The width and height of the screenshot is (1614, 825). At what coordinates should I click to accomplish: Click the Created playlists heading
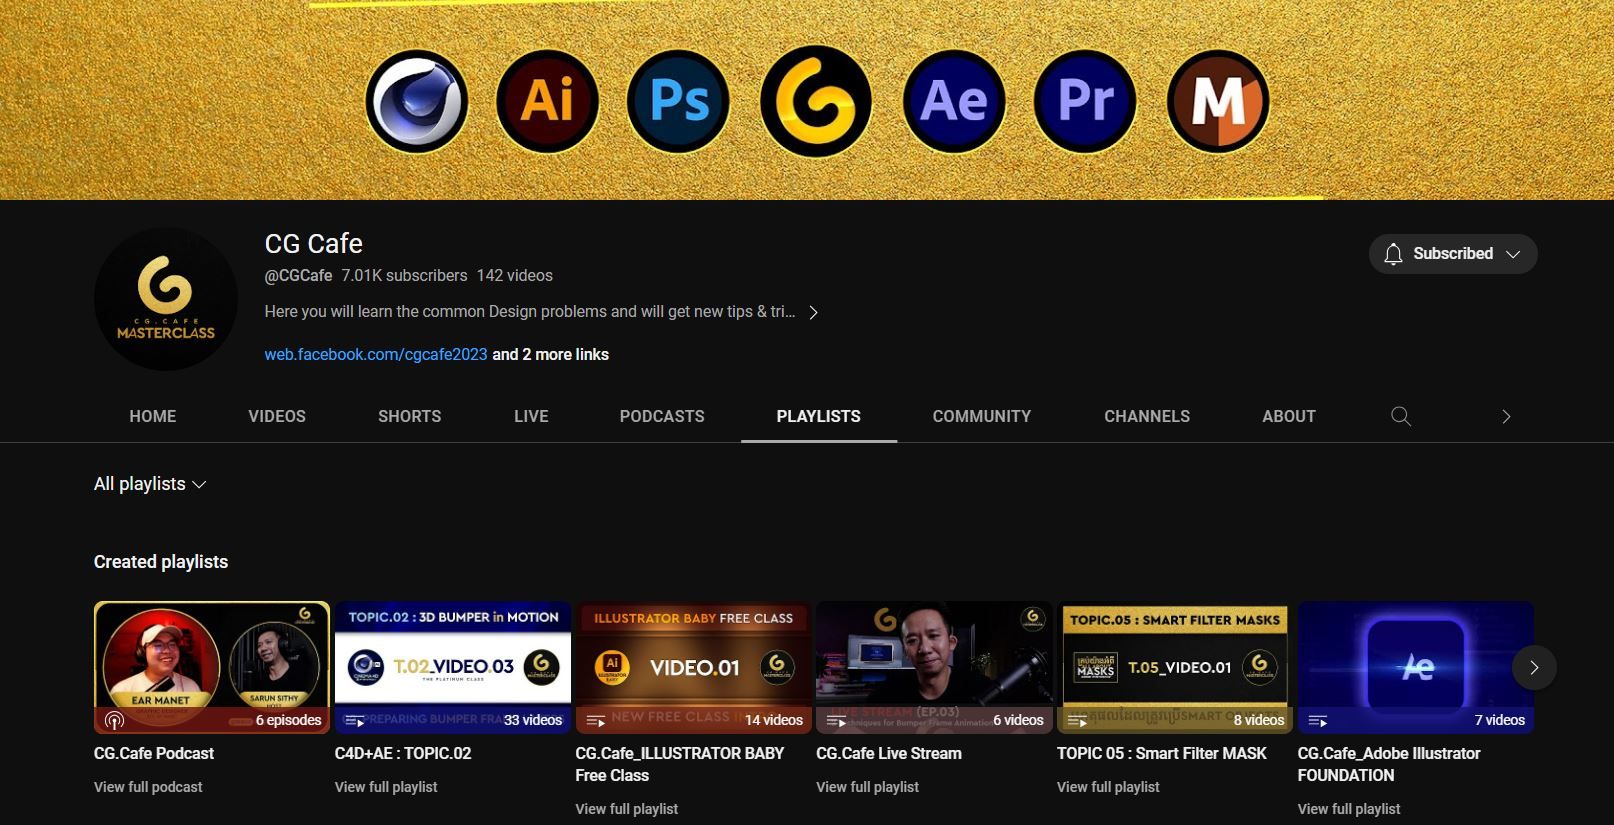[161, 562]
